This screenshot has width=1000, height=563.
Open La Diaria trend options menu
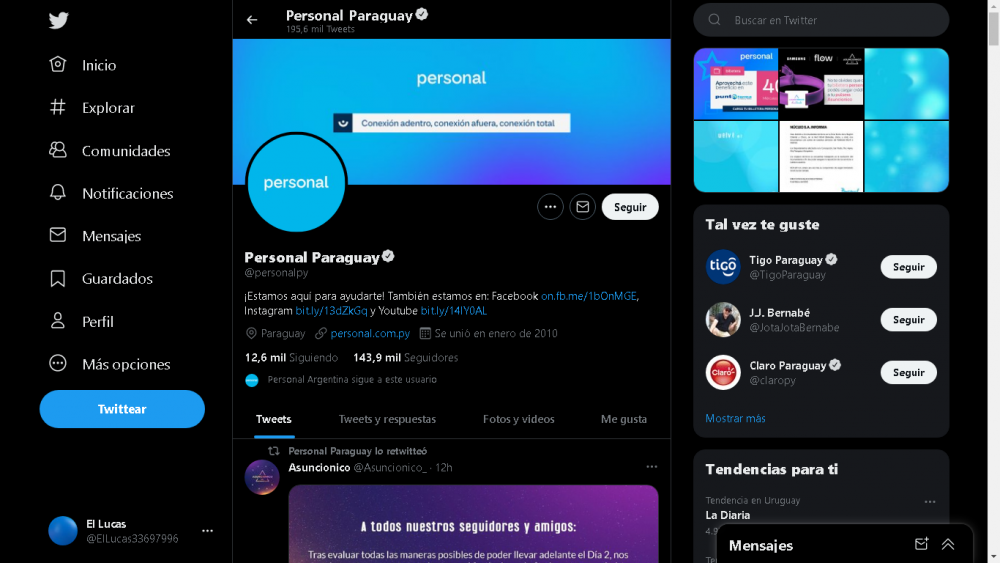pos(930,502)
